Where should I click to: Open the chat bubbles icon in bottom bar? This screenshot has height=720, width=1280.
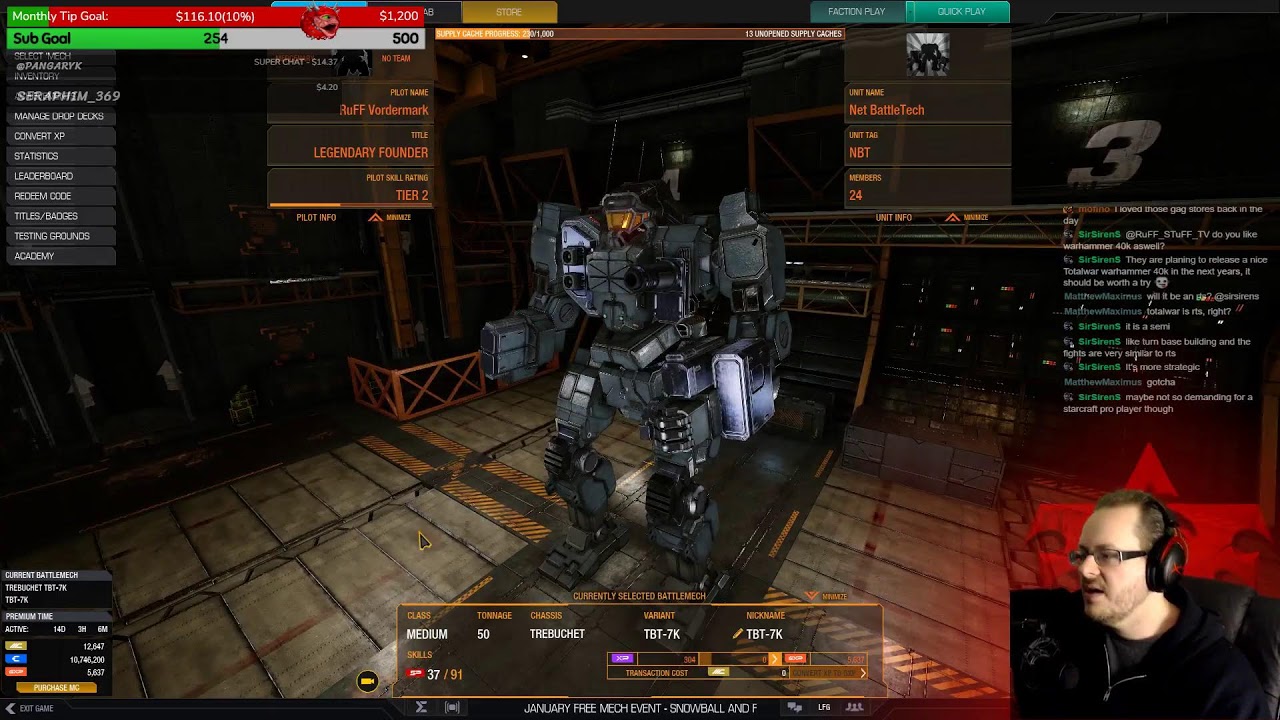(x=794, y=707)
